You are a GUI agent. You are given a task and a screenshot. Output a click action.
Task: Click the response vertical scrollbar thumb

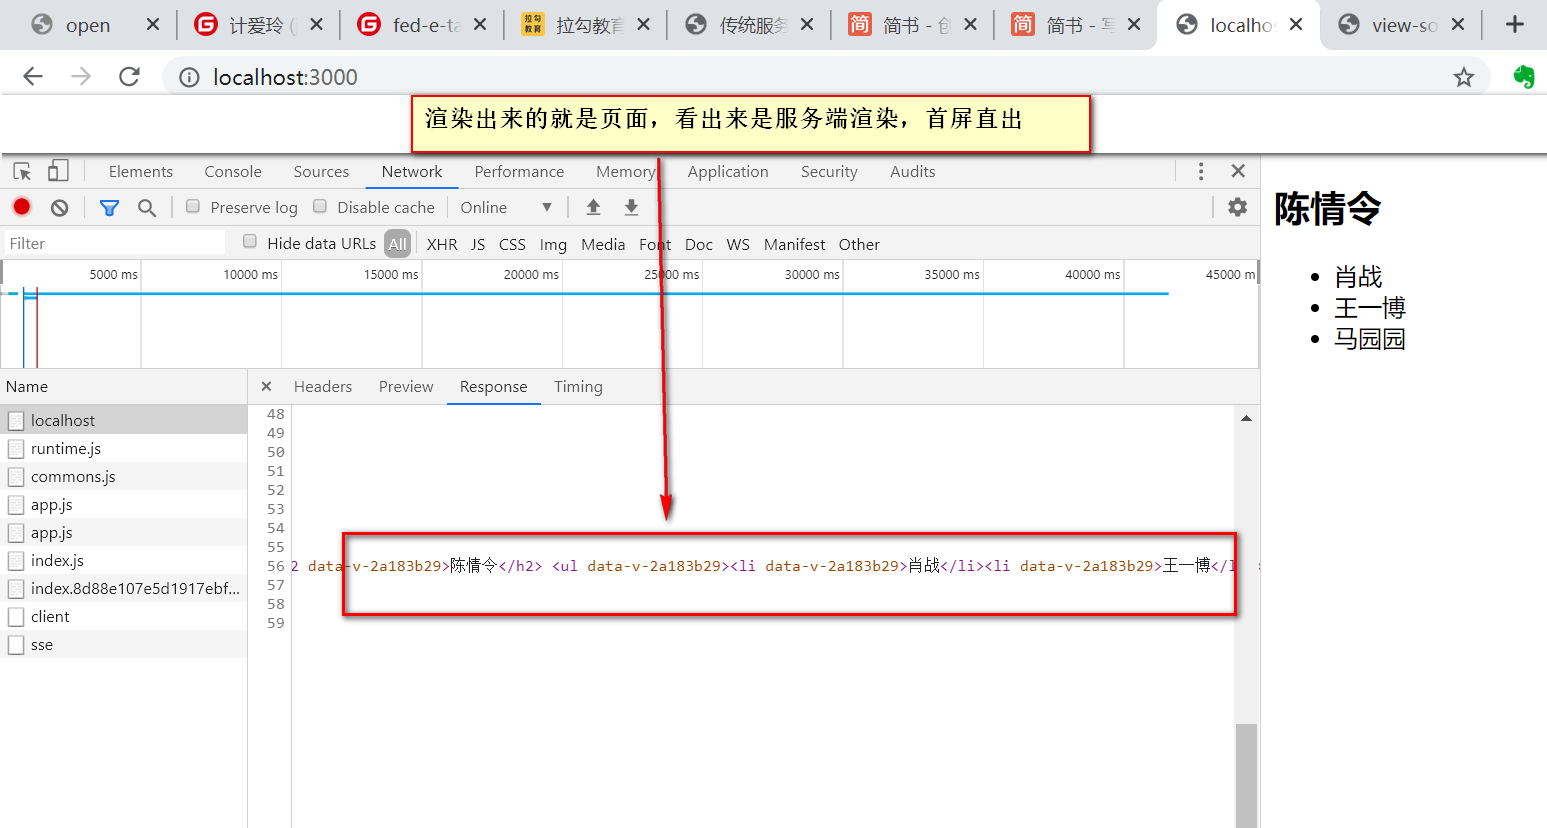click(1246, 775)
